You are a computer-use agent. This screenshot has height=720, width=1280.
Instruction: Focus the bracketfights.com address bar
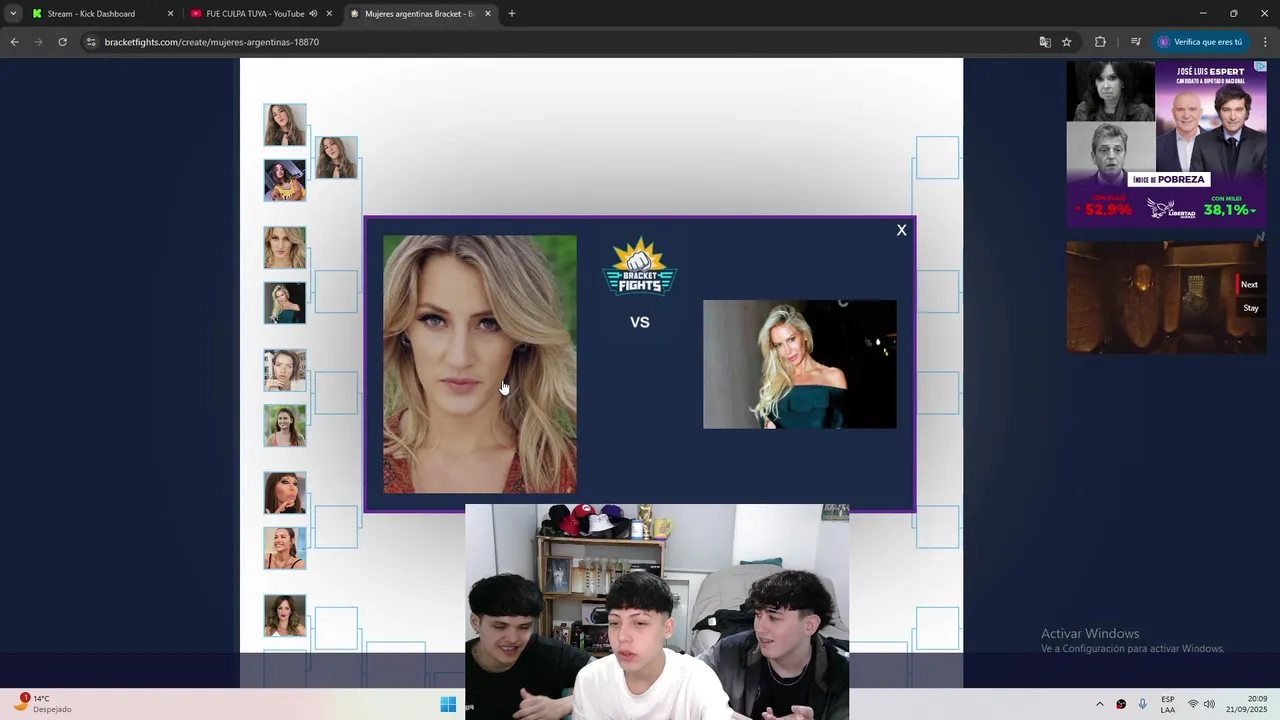[x=560, y=42]
